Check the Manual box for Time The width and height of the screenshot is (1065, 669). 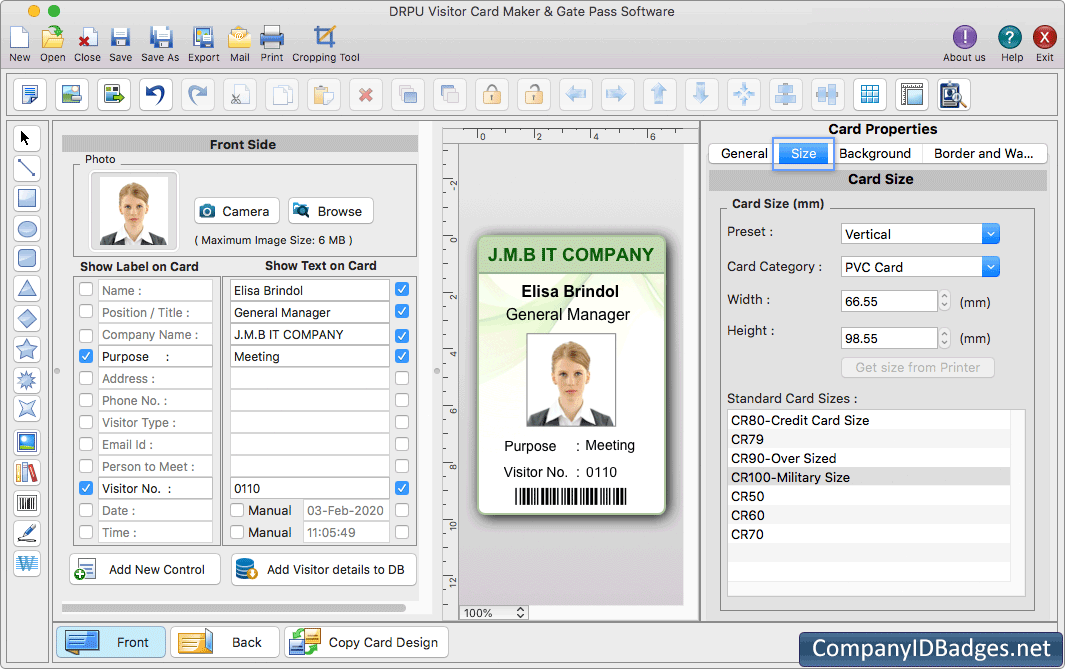click(237, 532)
